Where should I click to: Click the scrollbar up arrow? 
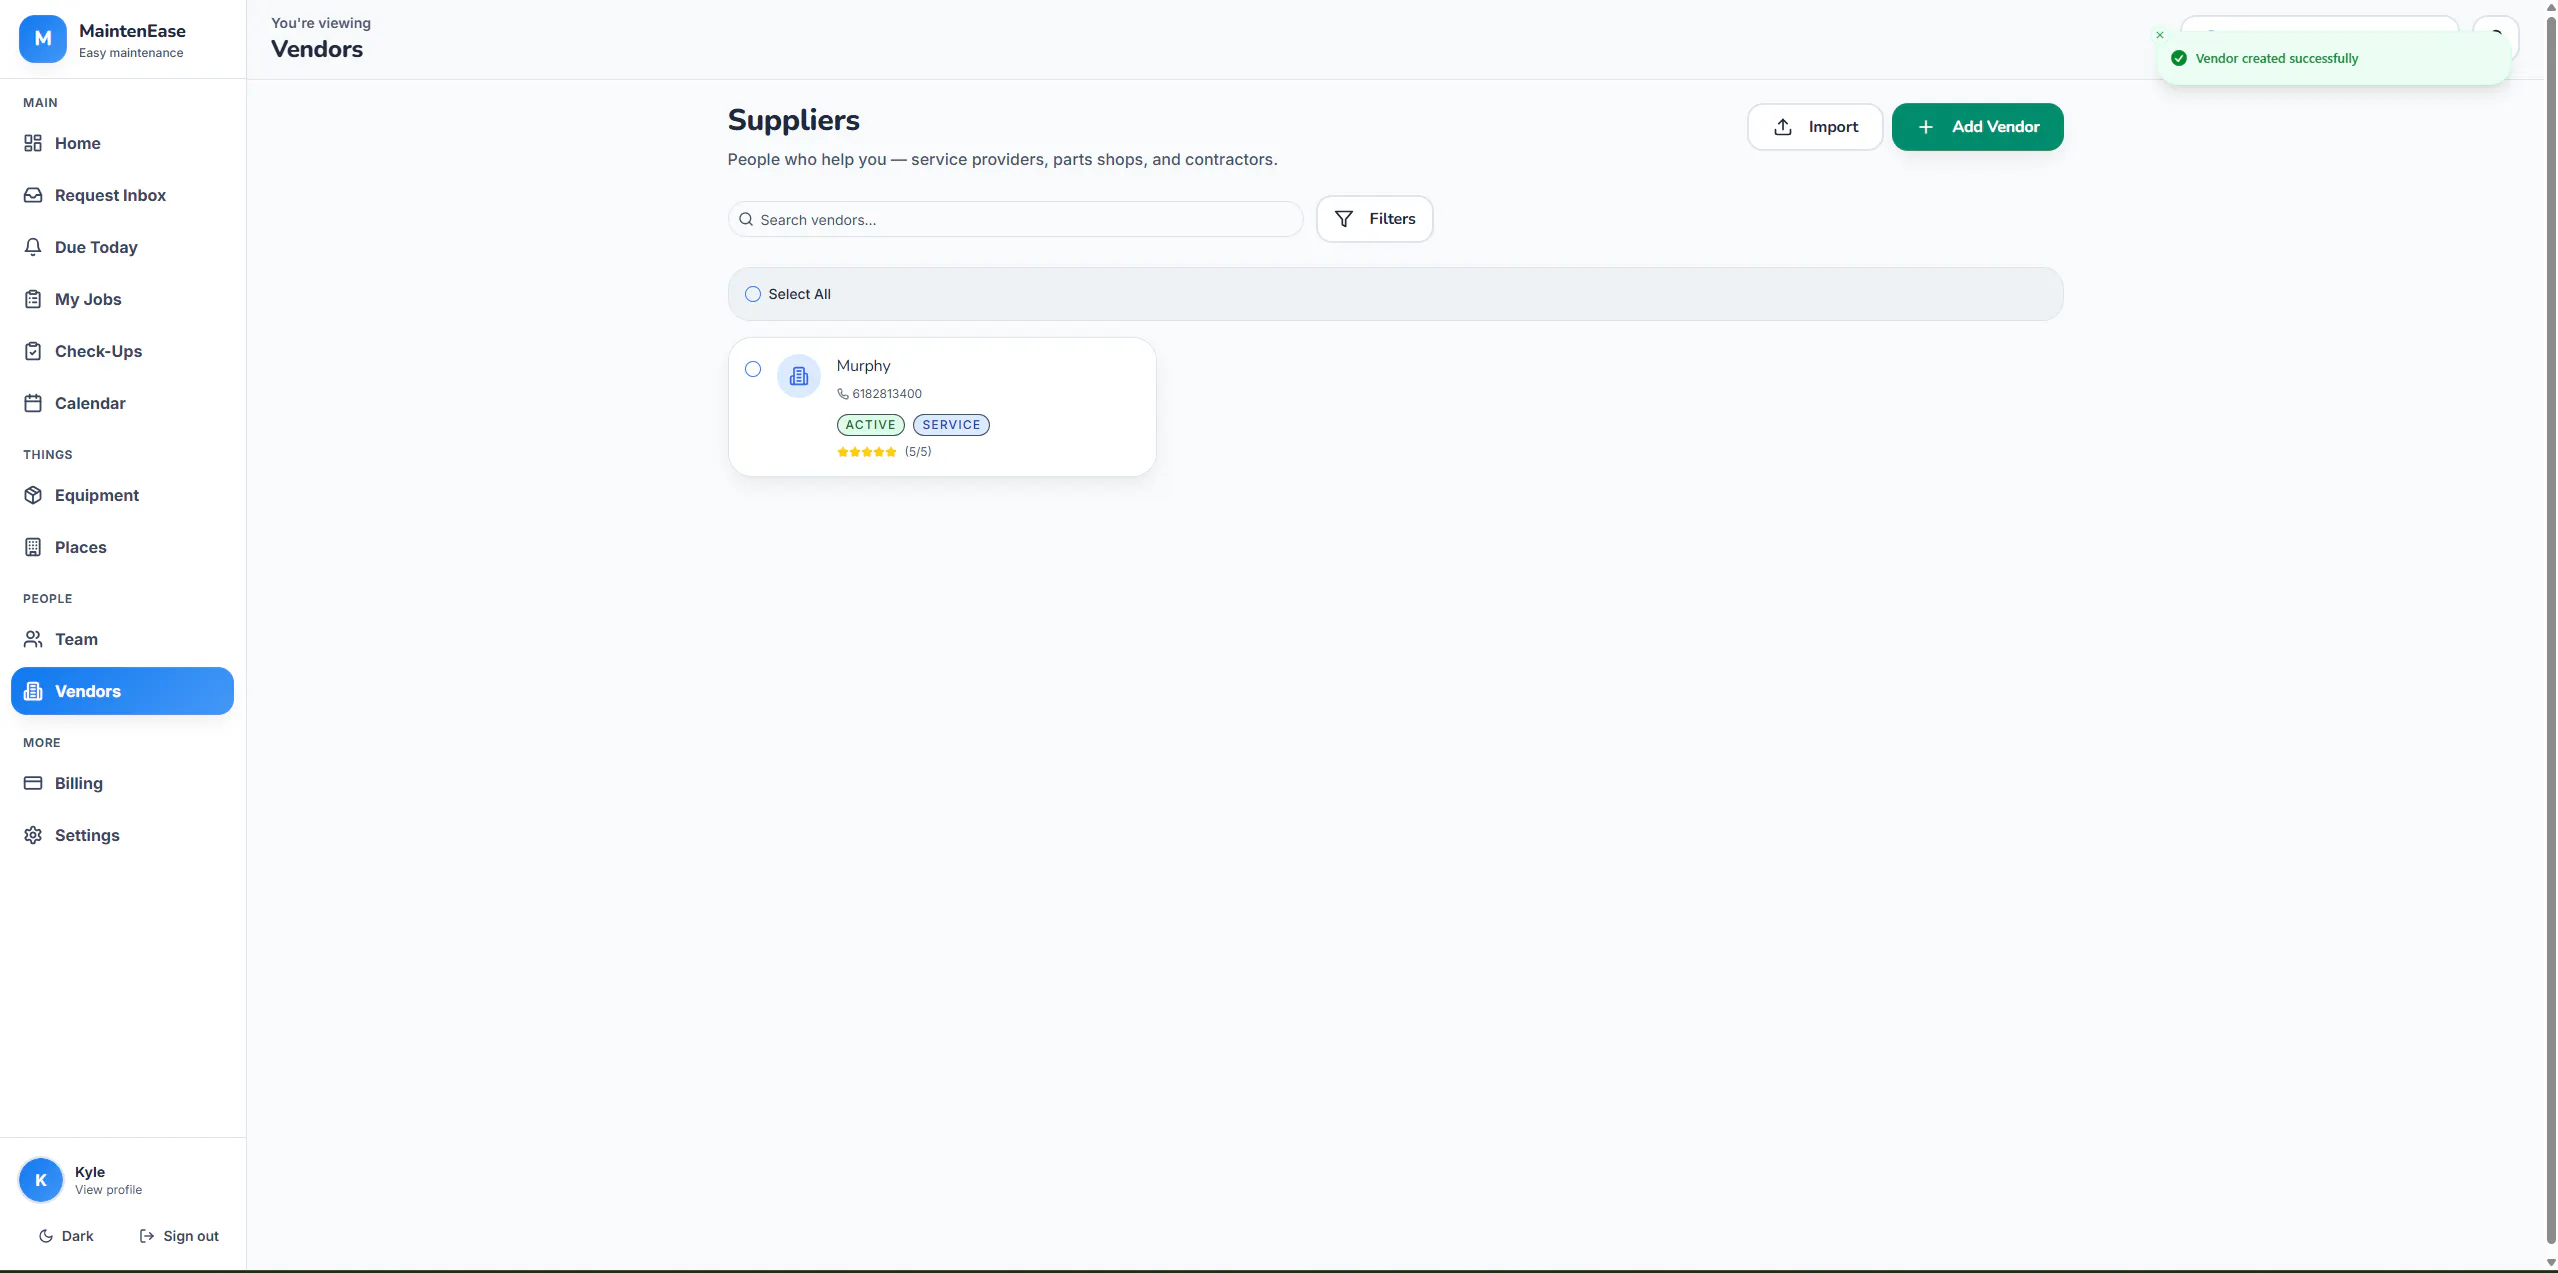click(2550, 7)
